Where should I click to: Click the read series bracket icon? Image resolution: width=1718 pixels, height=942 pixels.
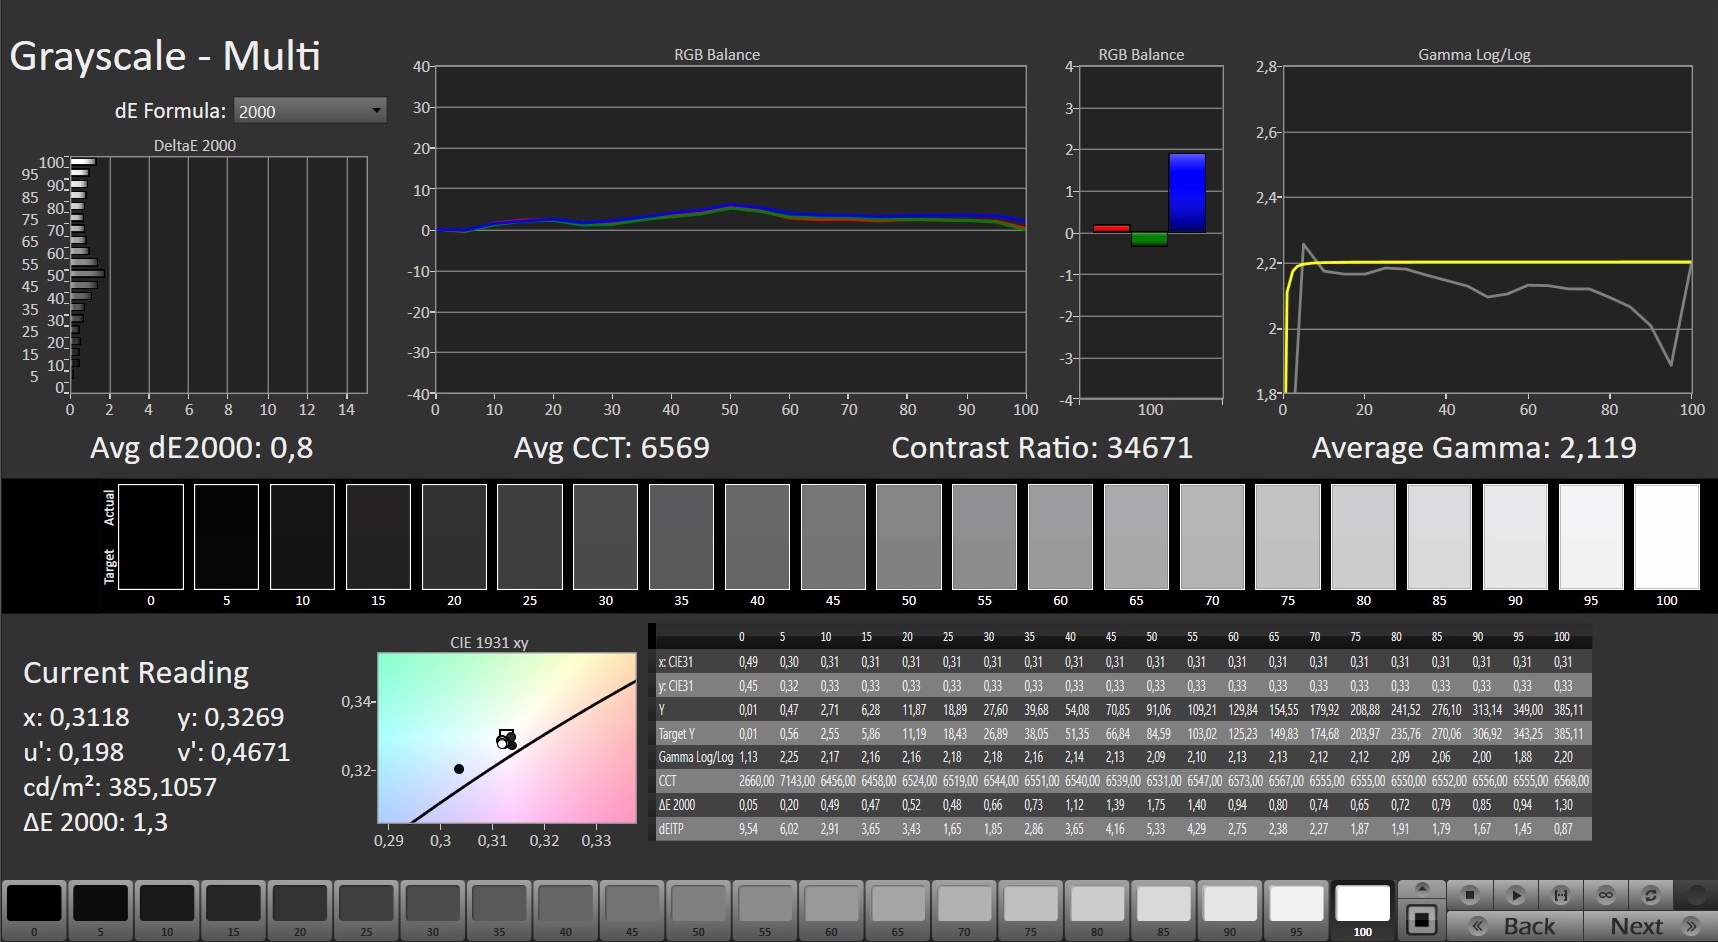1560,894
